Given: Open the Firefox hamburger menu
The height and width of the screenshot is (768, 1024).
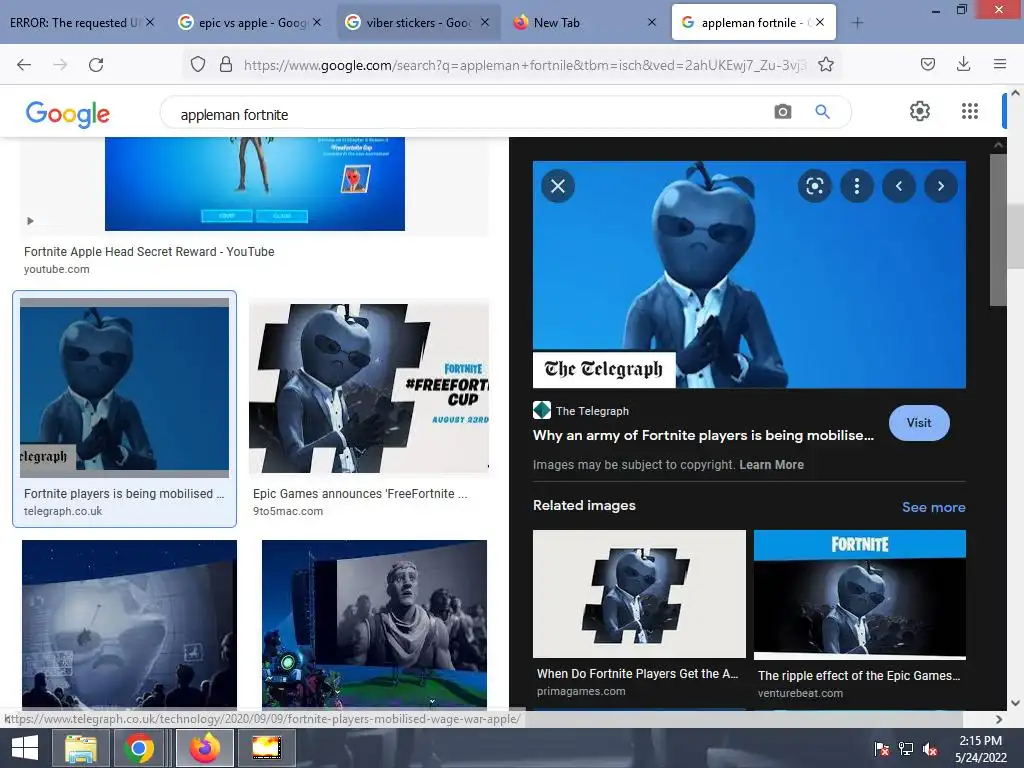Looking at the screenshot, I should tap(1000, 64).
